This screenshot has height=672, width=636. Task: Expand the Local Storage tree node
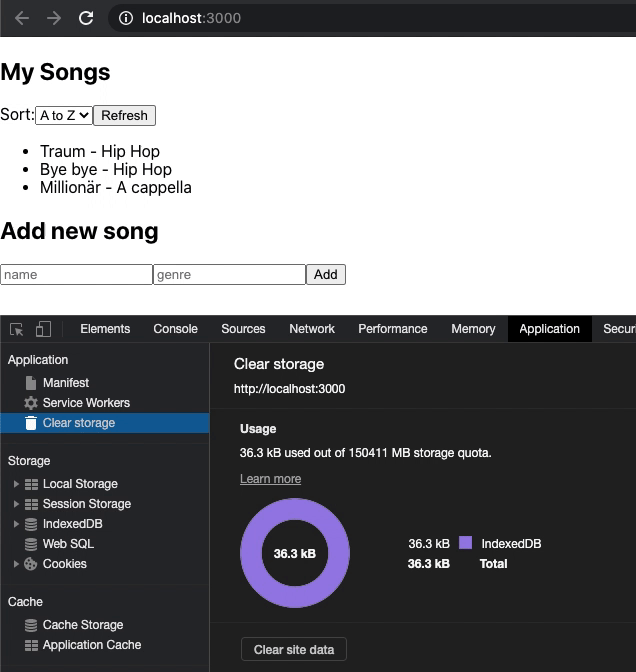click(x=16, y=484)
